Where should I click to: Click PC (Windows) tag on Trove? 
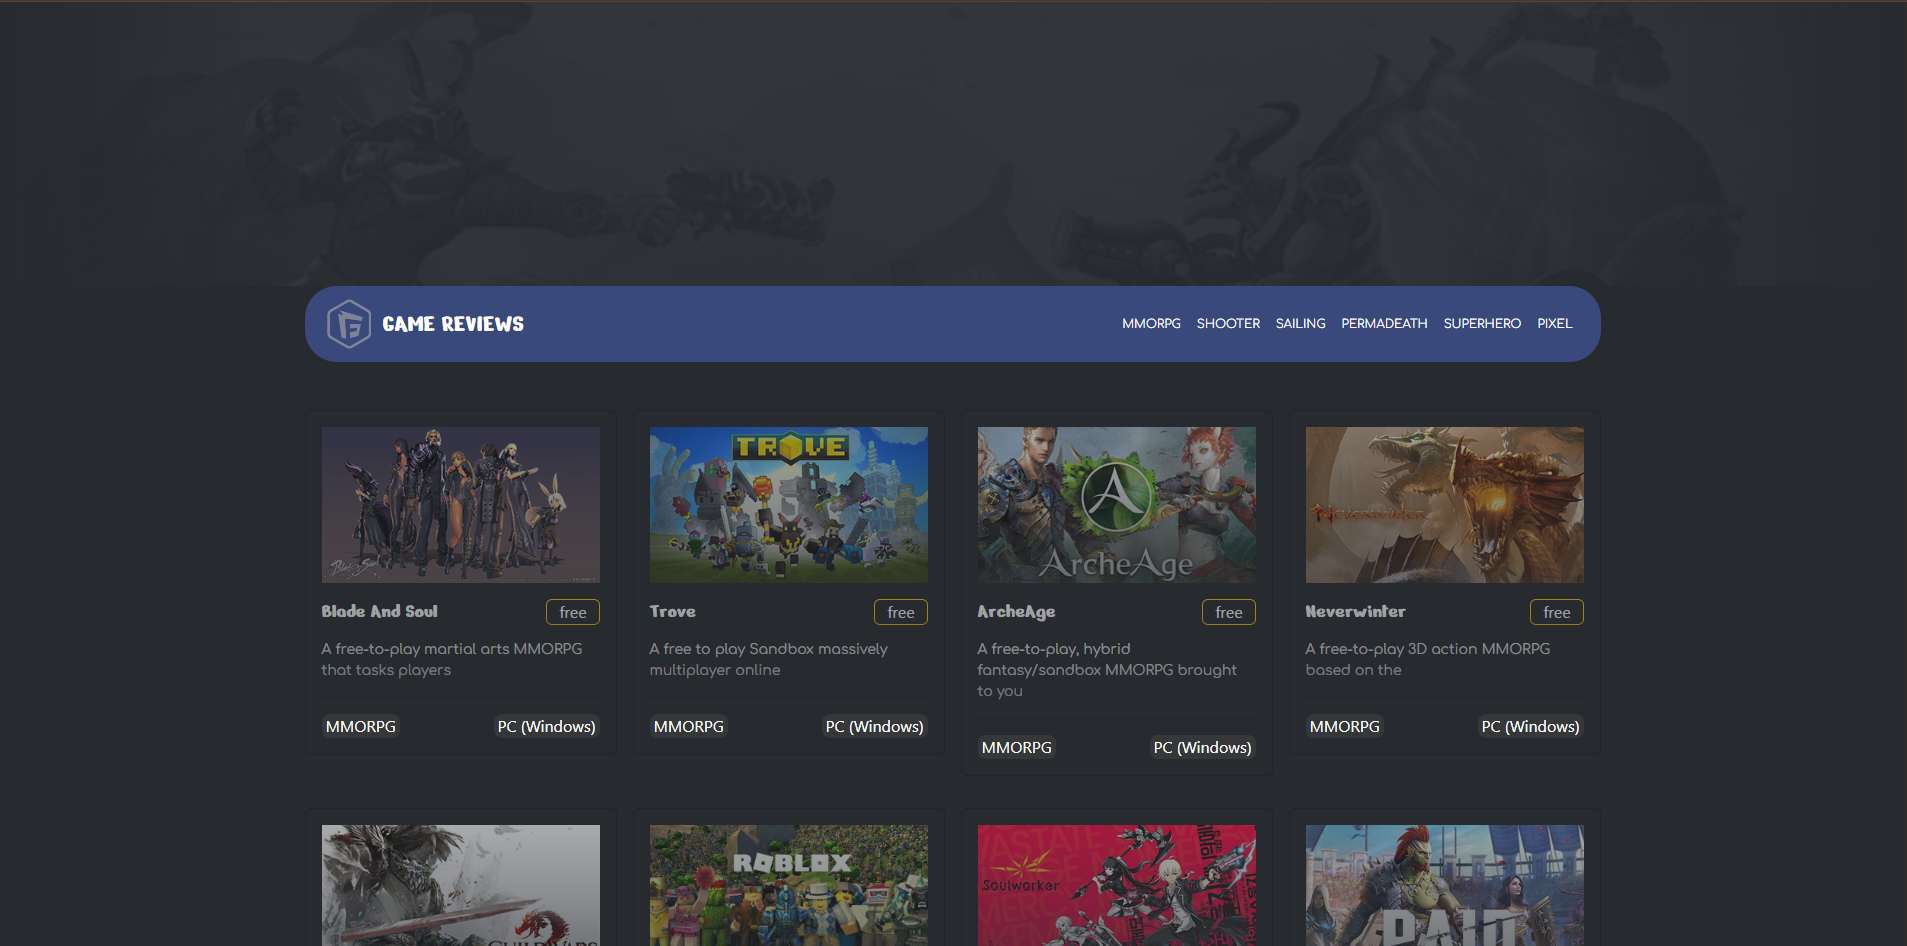pos(875,727)
